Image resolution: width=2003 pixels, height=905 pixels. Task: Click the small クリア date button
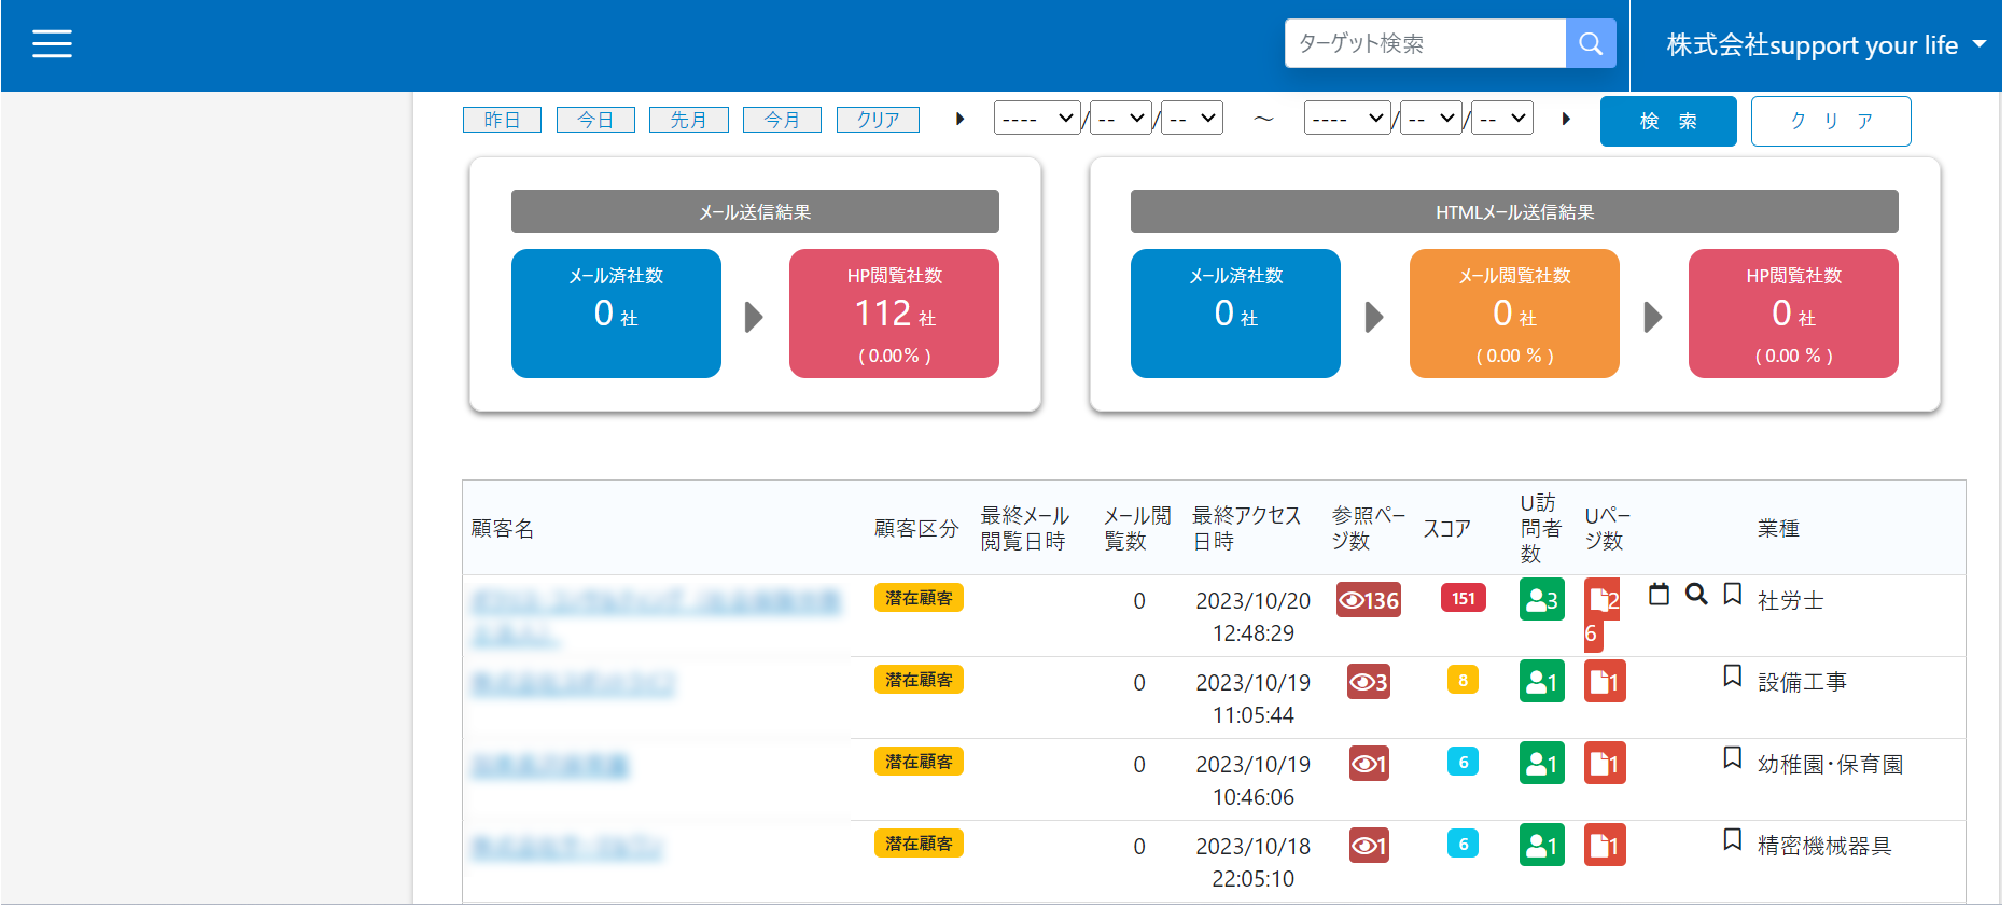tap(878, 120)
